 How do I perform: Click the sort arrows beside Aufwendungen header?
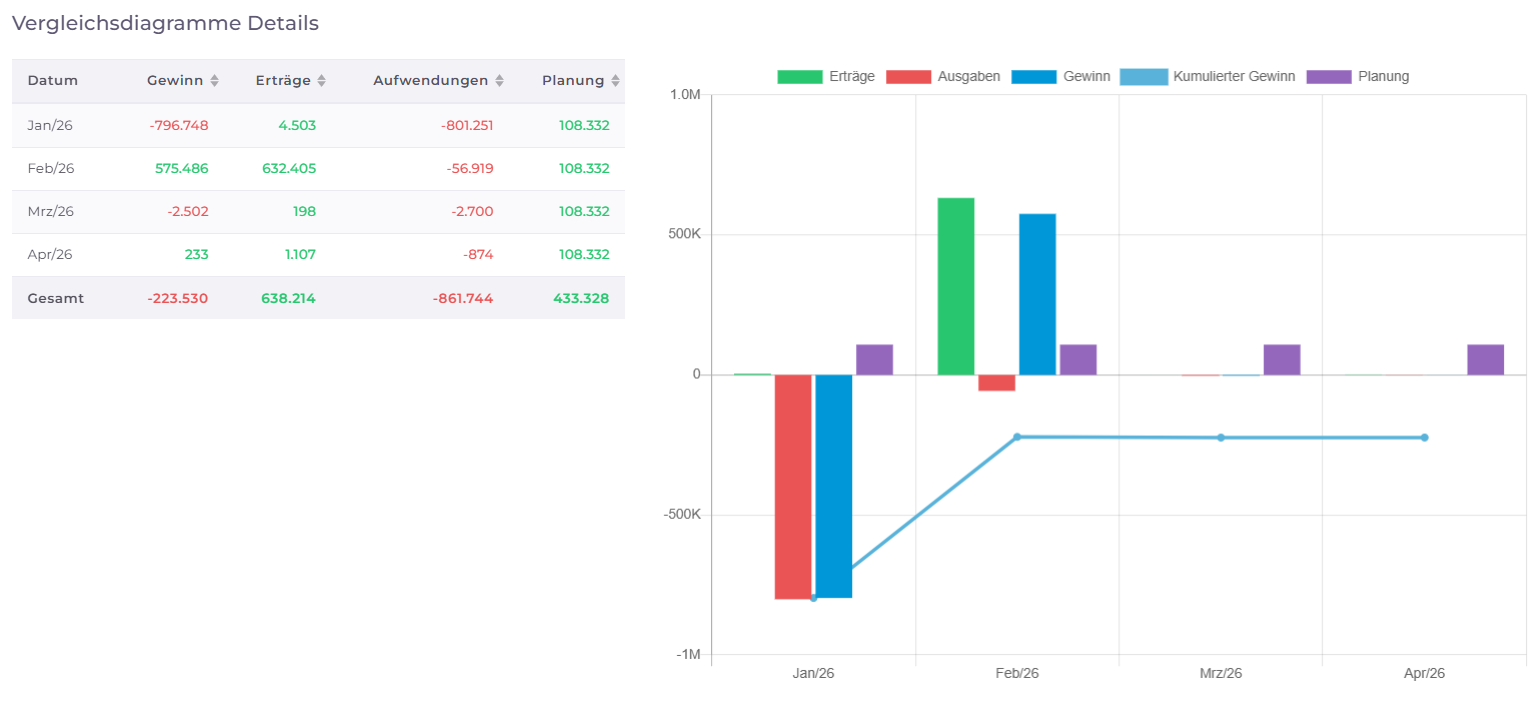pyautogui.click(x=499, y=81)
